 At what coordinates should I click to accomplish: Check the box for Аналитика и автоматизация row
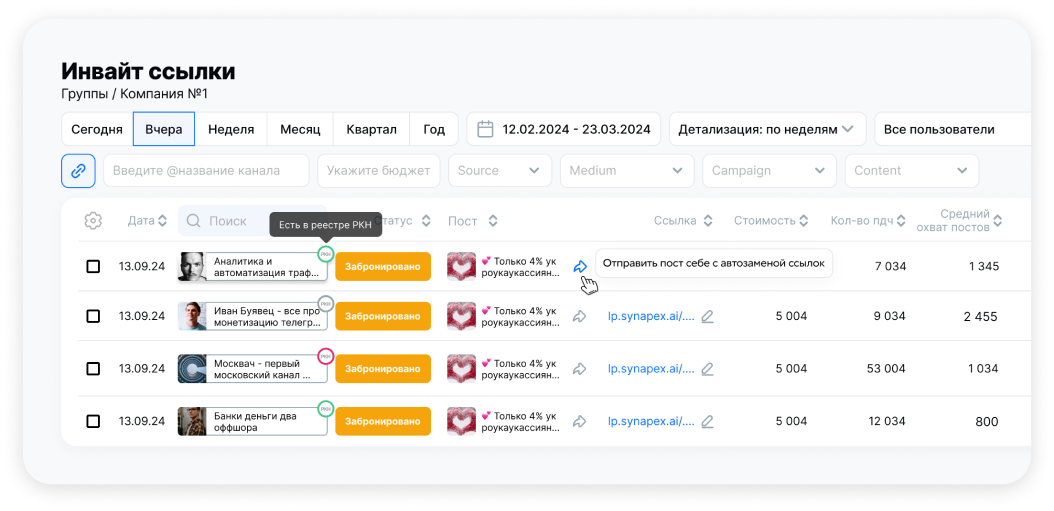coord(93,267)
